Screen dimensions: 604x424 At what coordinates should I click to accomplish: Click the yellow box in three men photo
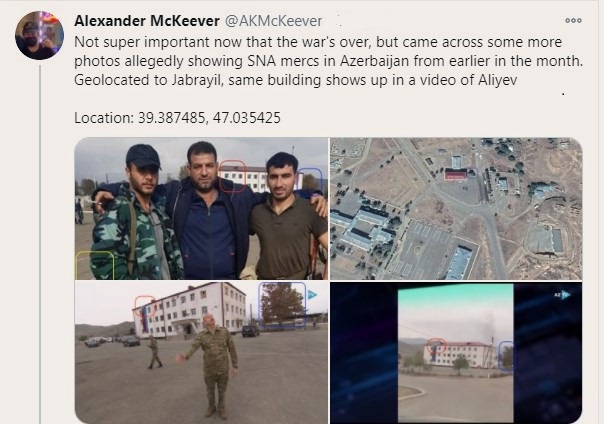pyautogui.click(x=95, y=265)
